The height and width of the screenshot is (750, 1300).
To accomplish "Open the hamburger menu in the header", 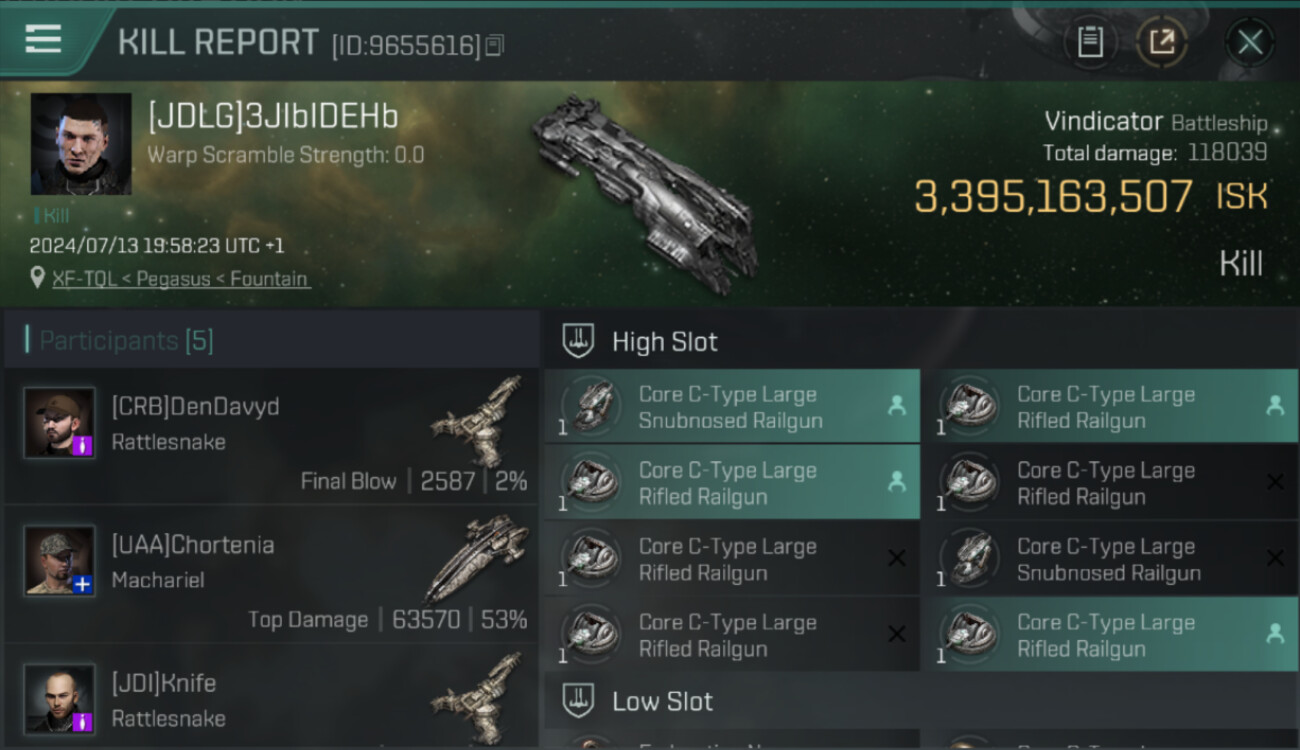I will point(43,40).
